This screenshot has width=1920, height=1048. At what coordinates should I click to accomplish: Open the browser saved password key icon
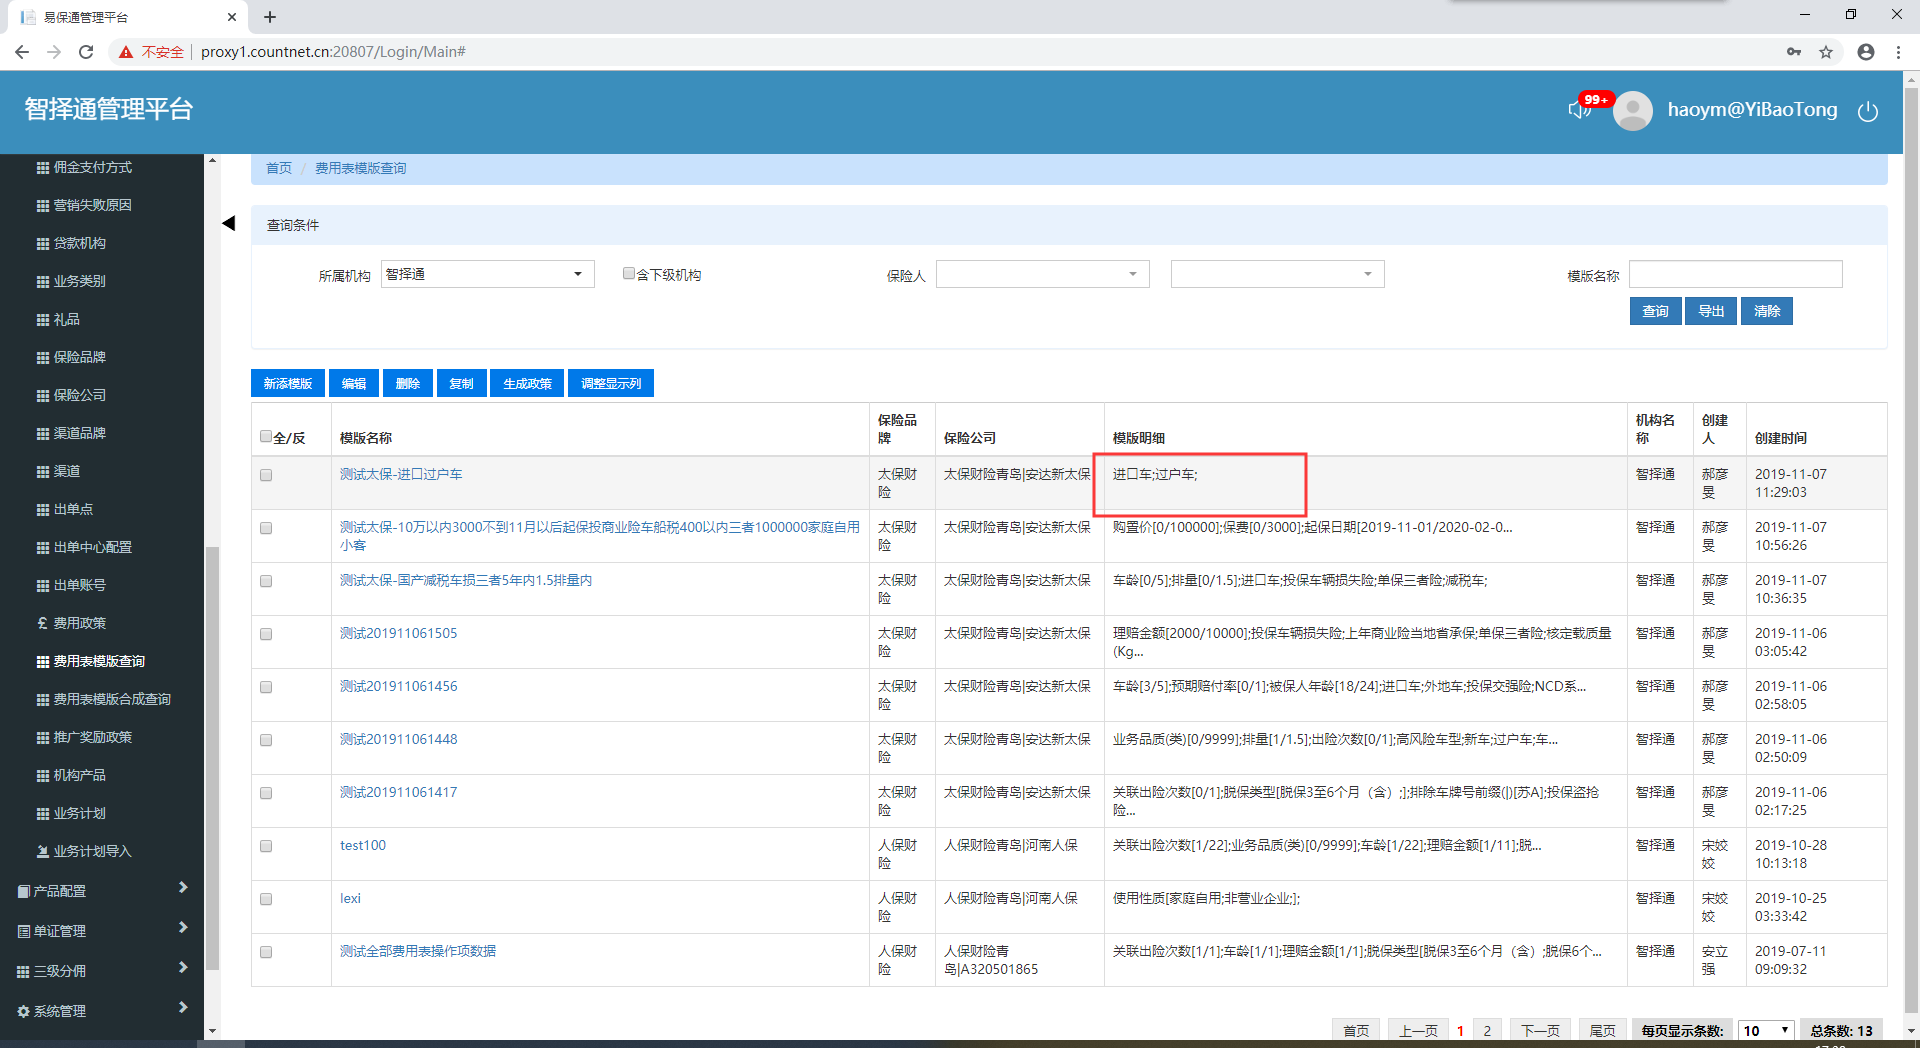point(1794,52)
